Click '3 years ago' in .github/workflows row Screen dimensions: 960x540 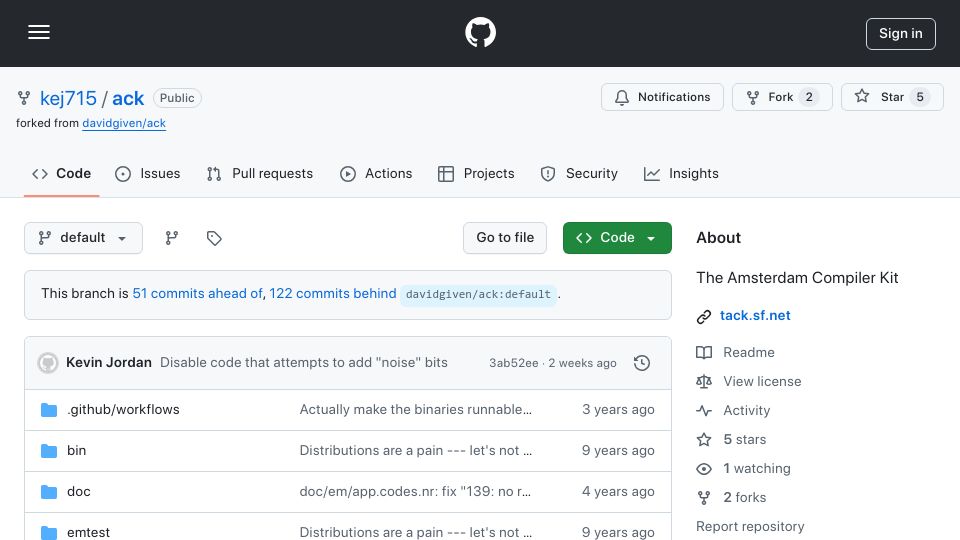618,410
